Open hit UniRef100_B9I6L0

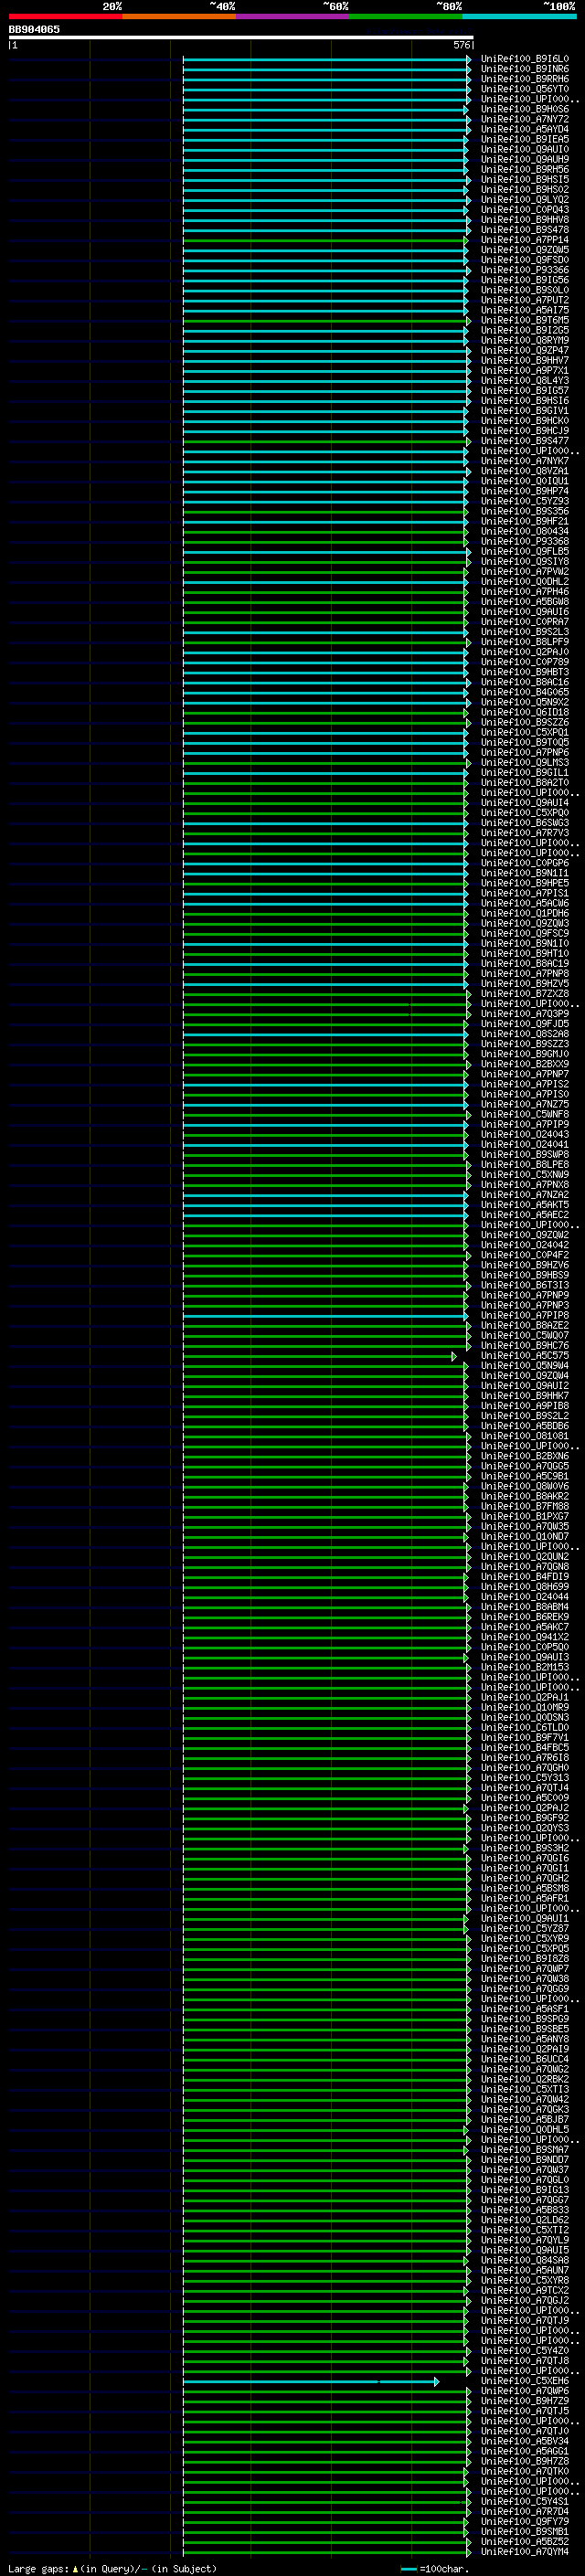click(524, 59)
